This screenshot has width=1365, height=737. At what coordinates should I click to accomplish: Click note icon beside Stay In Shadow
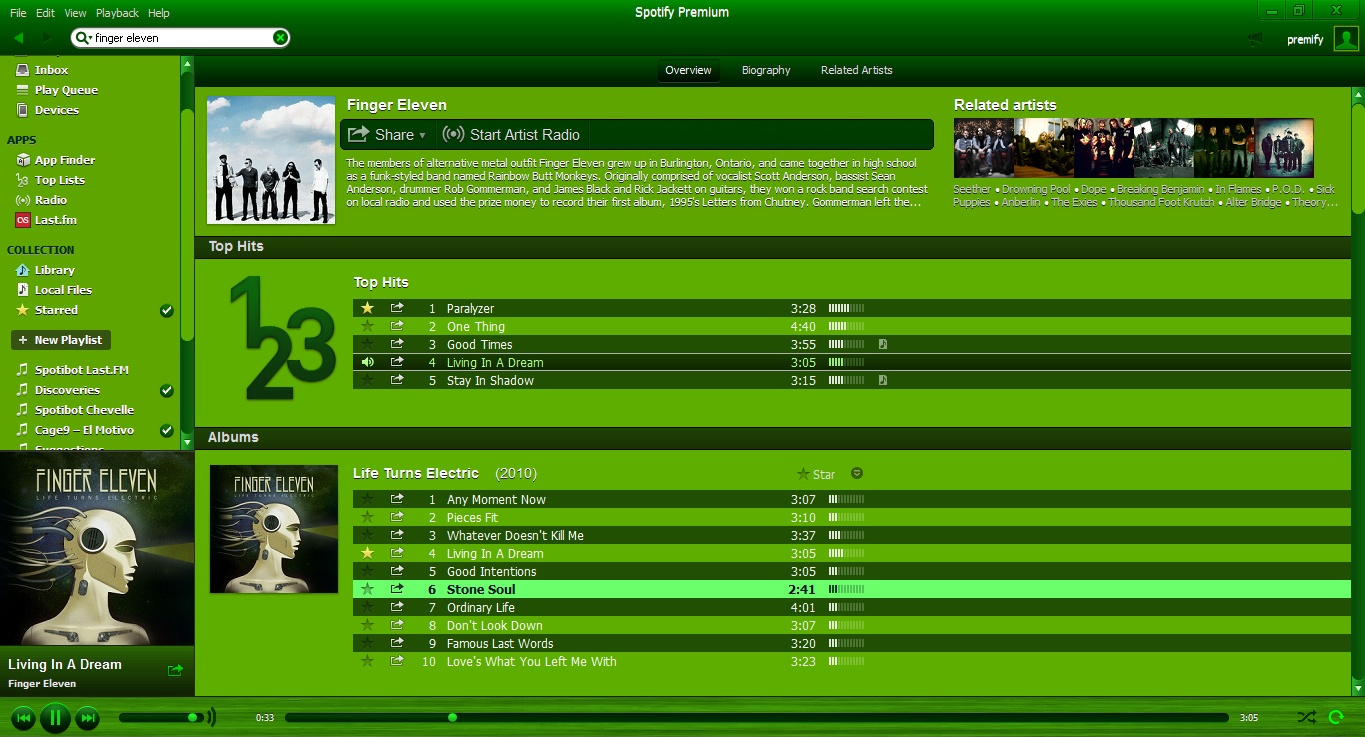[x=883, y=380]
